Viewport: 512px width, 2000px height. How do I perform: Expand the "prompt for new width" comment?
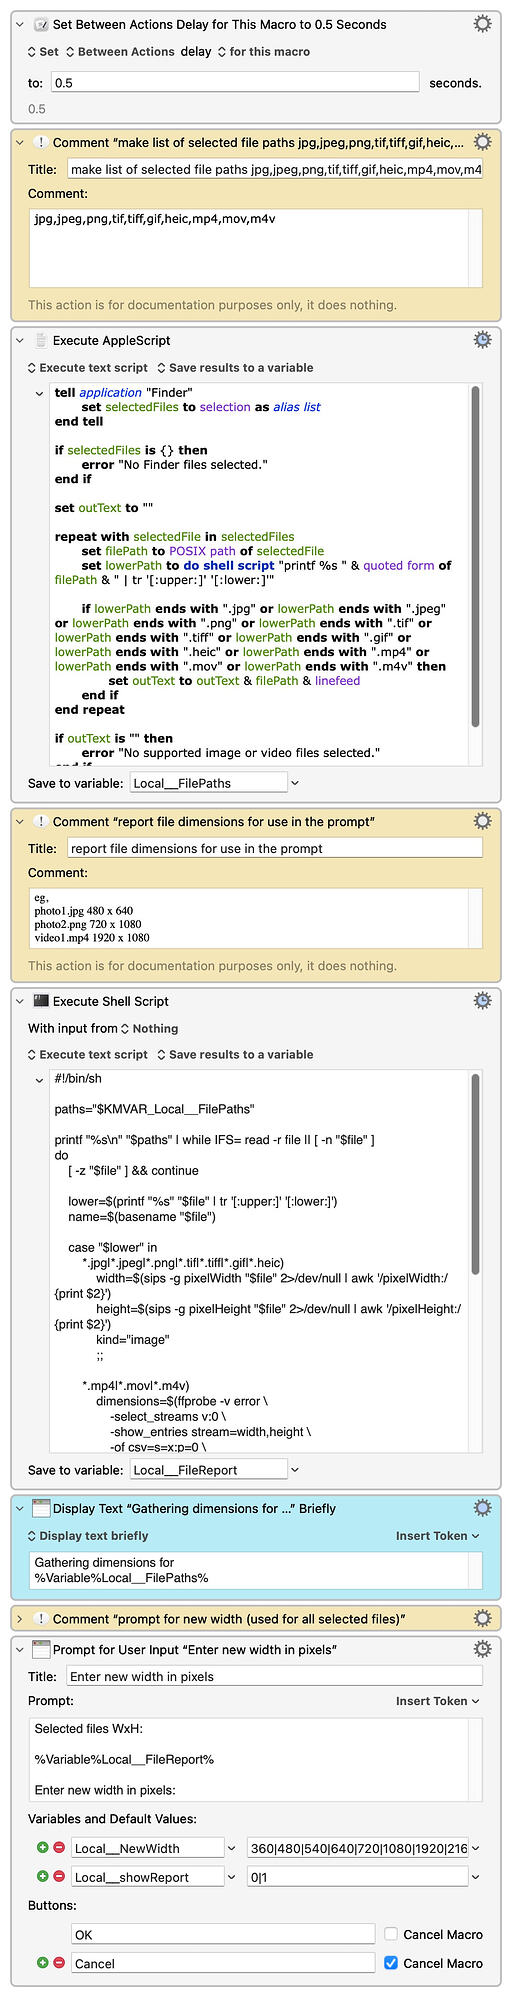pos(20,1619)
